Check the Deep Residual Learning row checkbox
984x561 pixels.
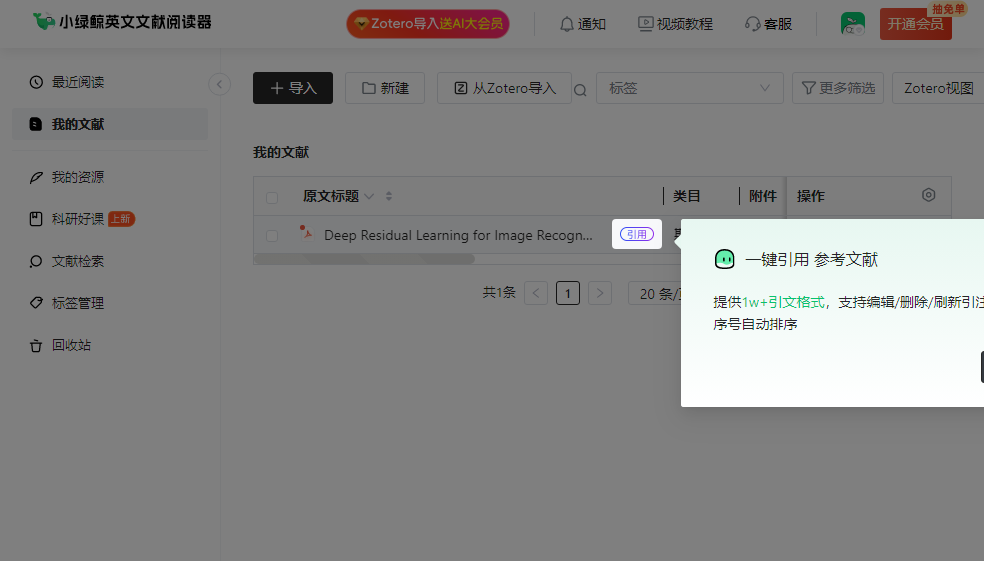pyautogui.click(x=272, y=236)
